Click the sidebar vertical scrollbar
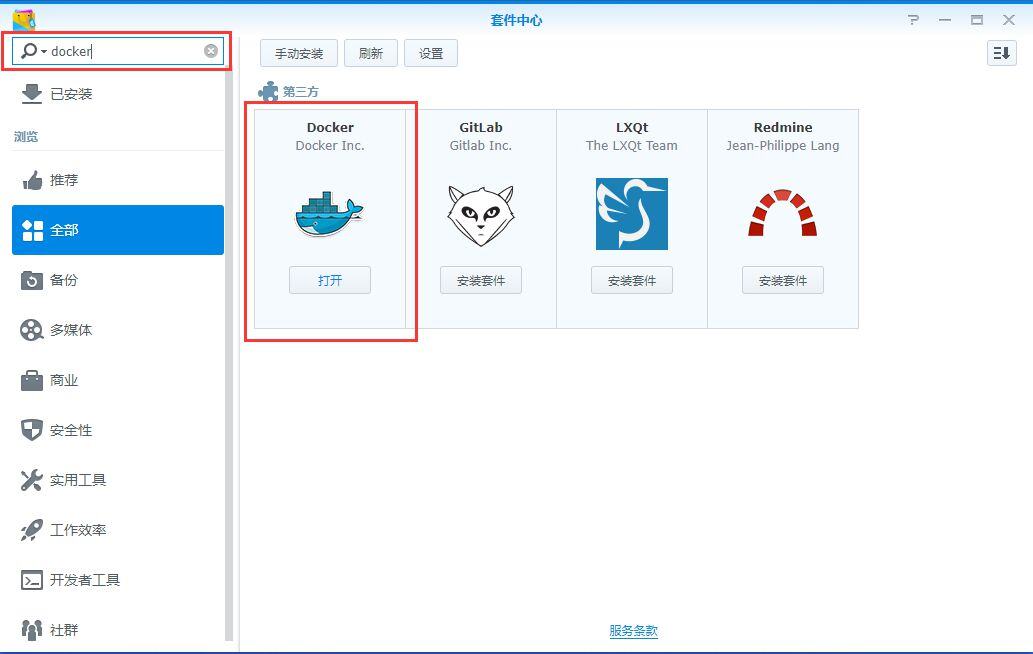 tap(229, 356)
